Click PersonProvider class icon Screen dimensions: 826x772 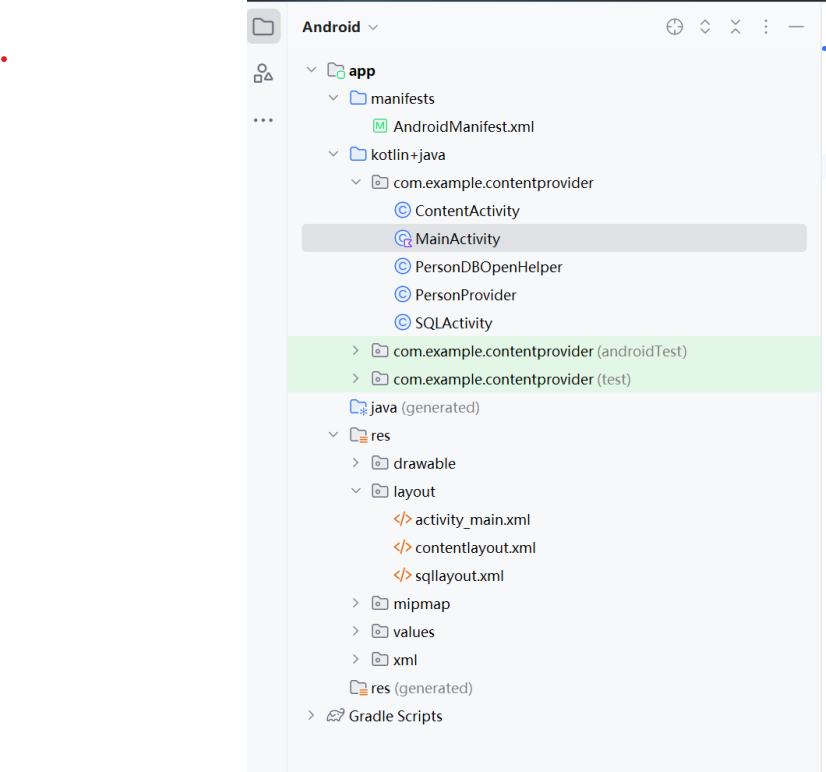click(x=402, y=294)
